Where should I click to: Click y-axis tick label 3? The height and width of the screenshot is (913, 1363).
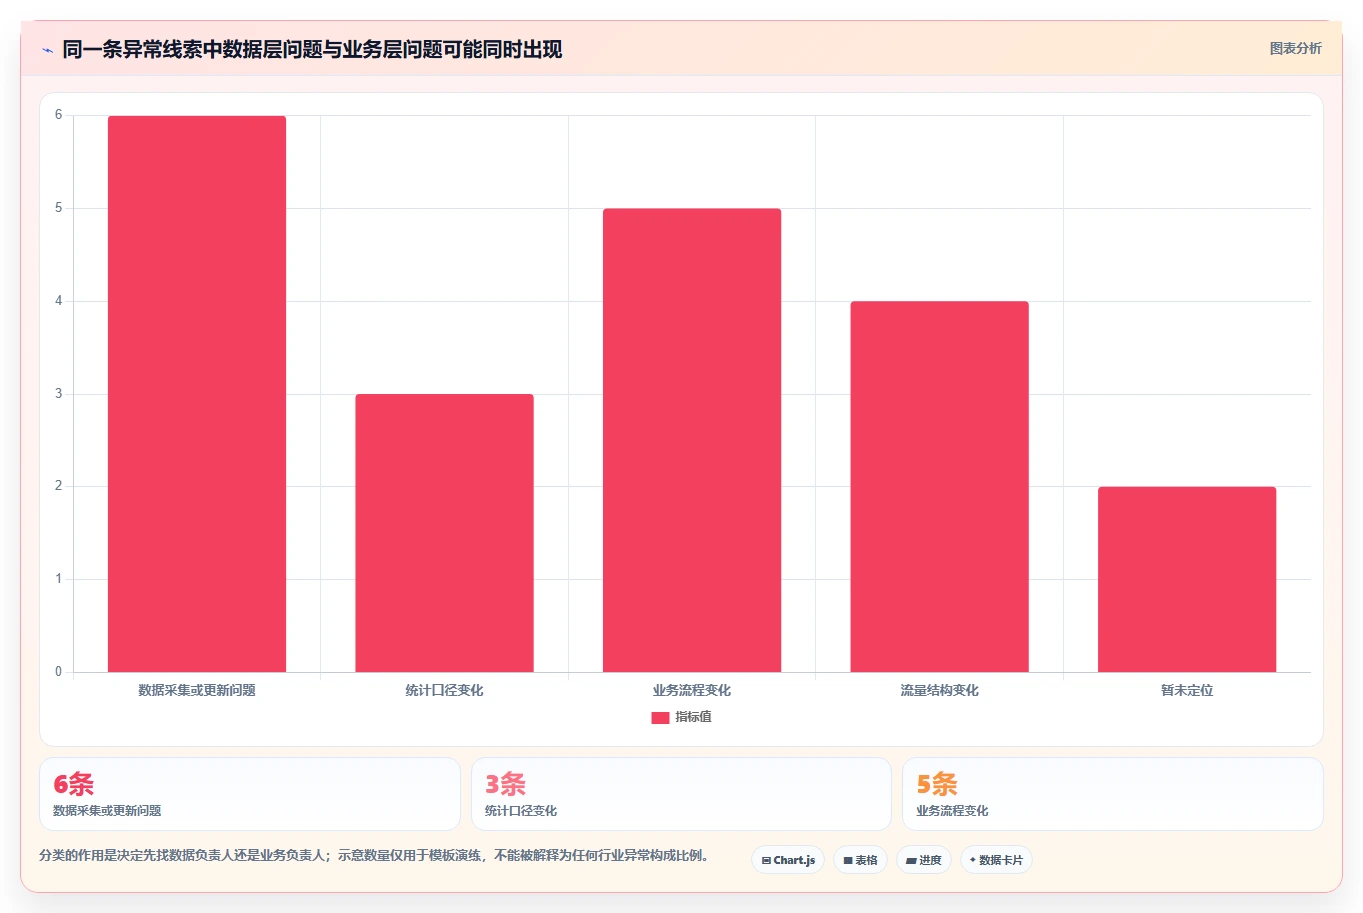[x=59, y=394]
